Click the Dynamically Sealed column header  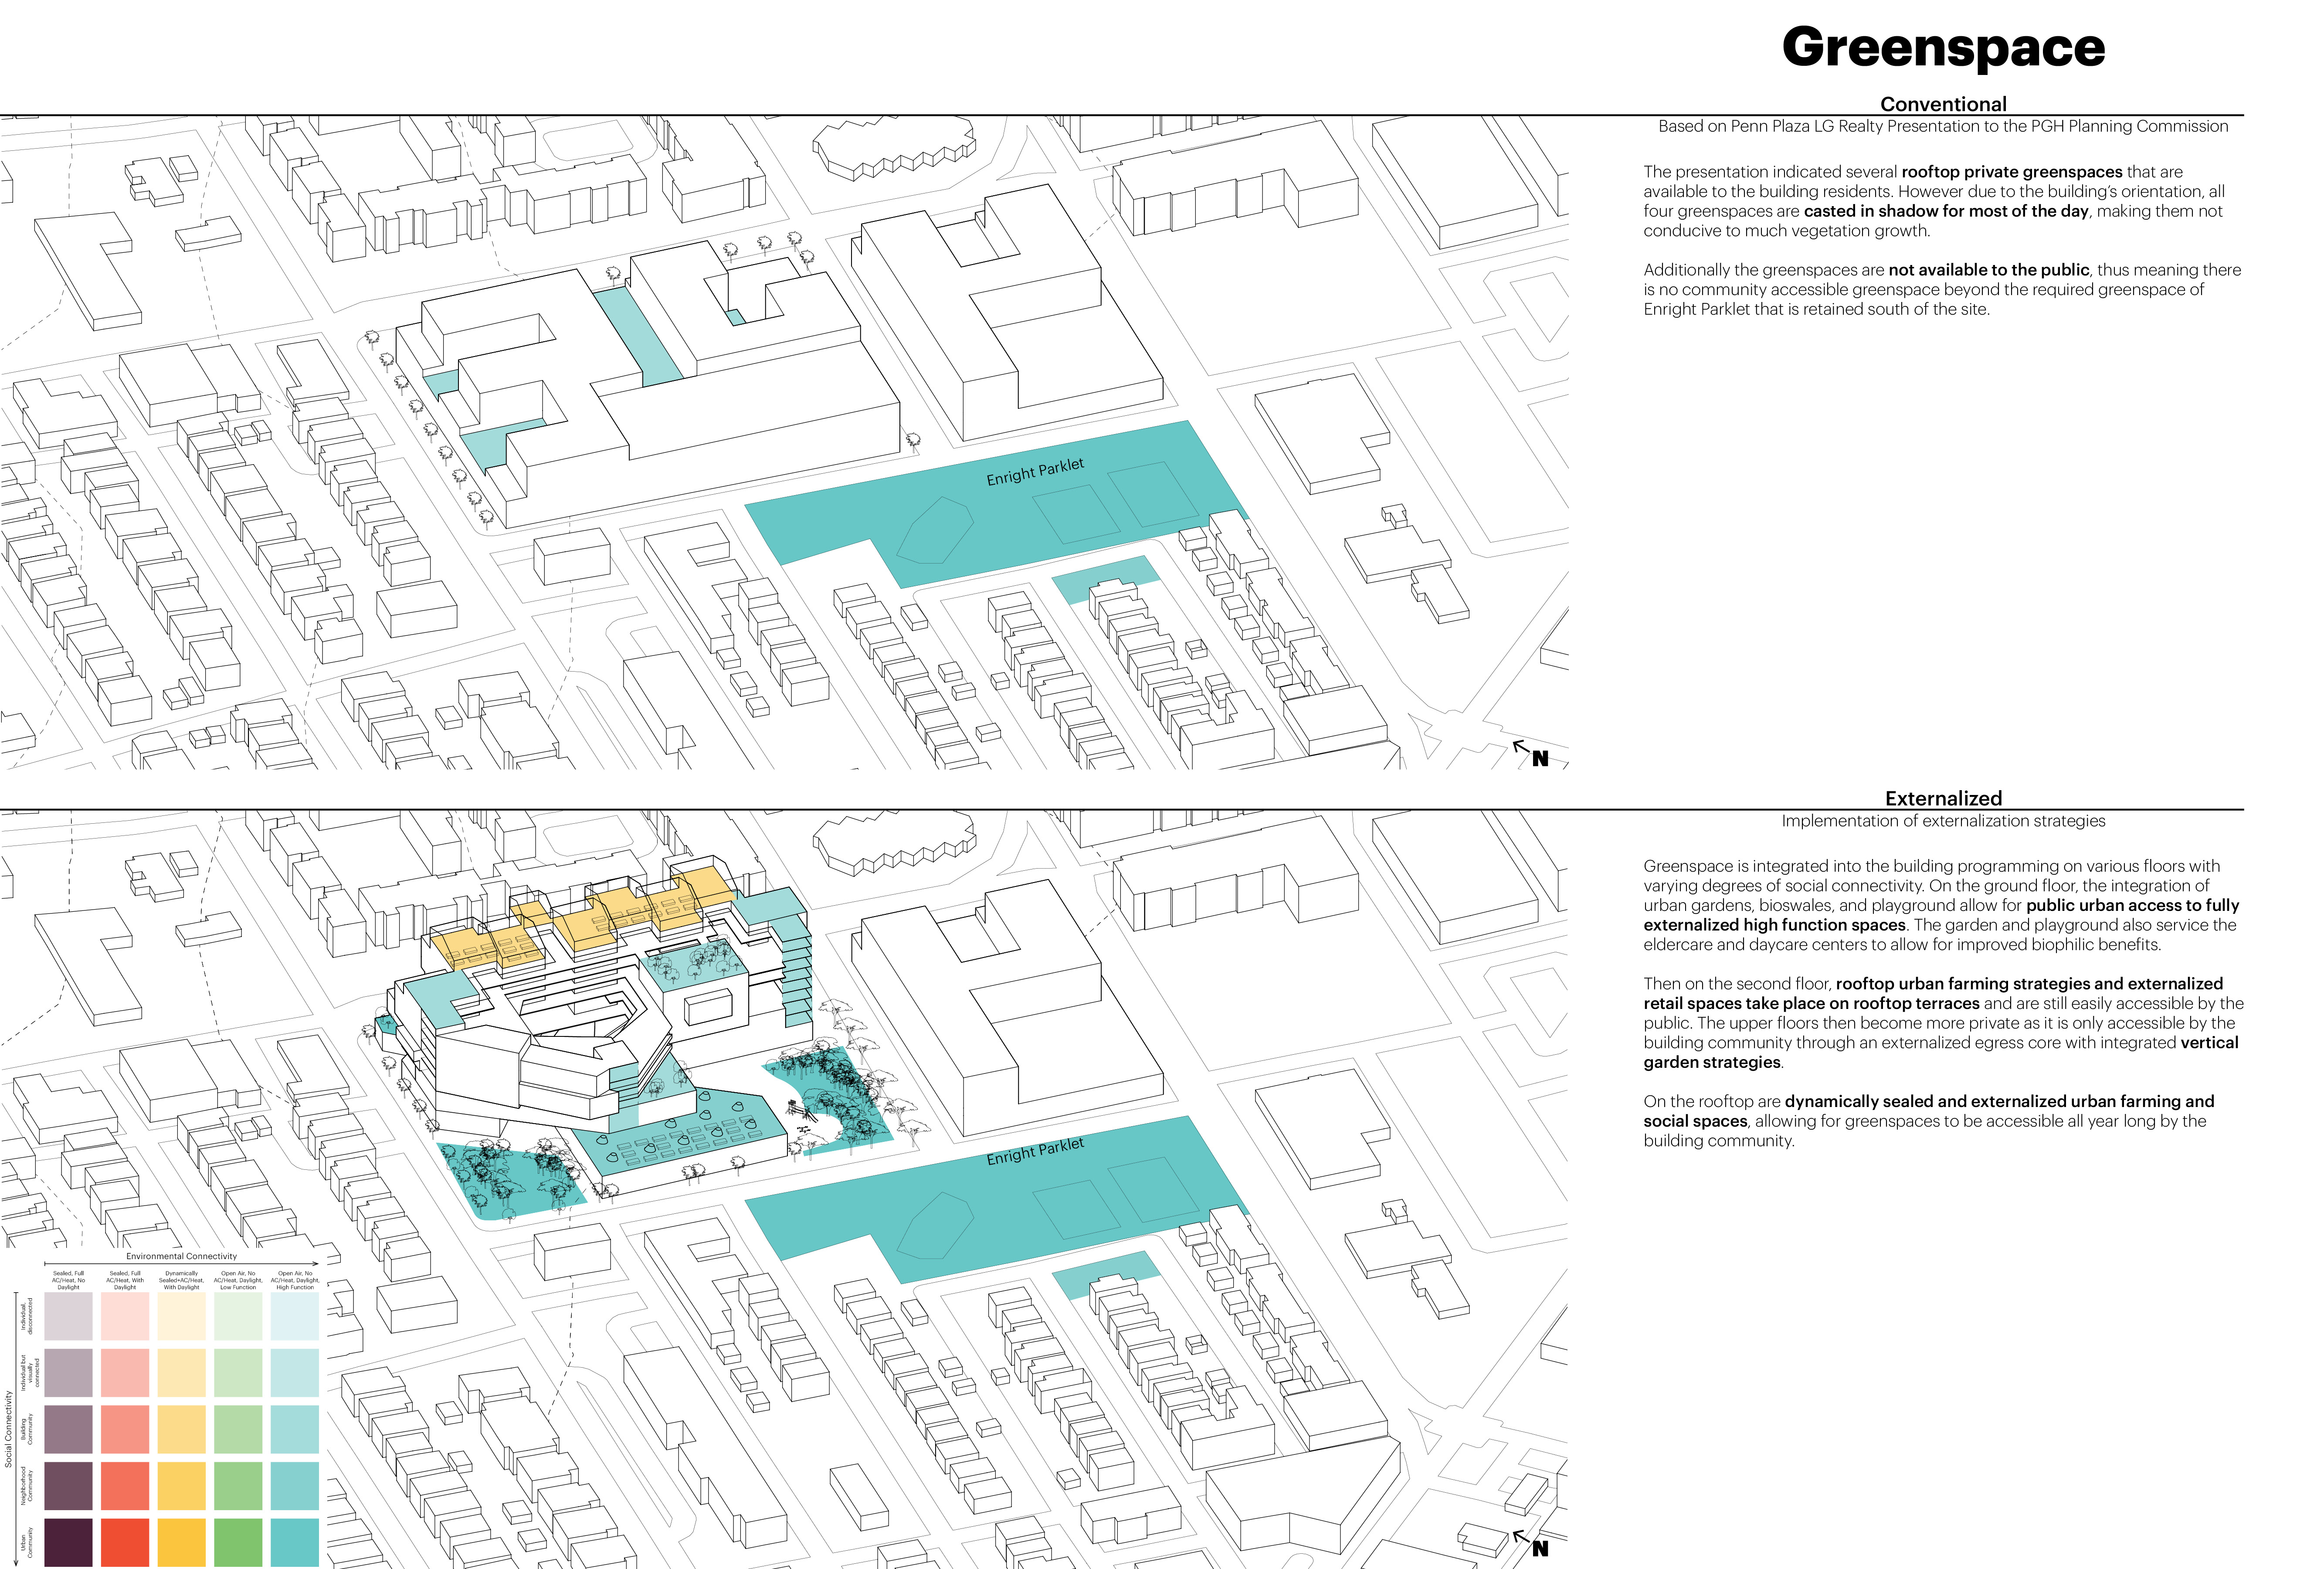[181, 1280]
